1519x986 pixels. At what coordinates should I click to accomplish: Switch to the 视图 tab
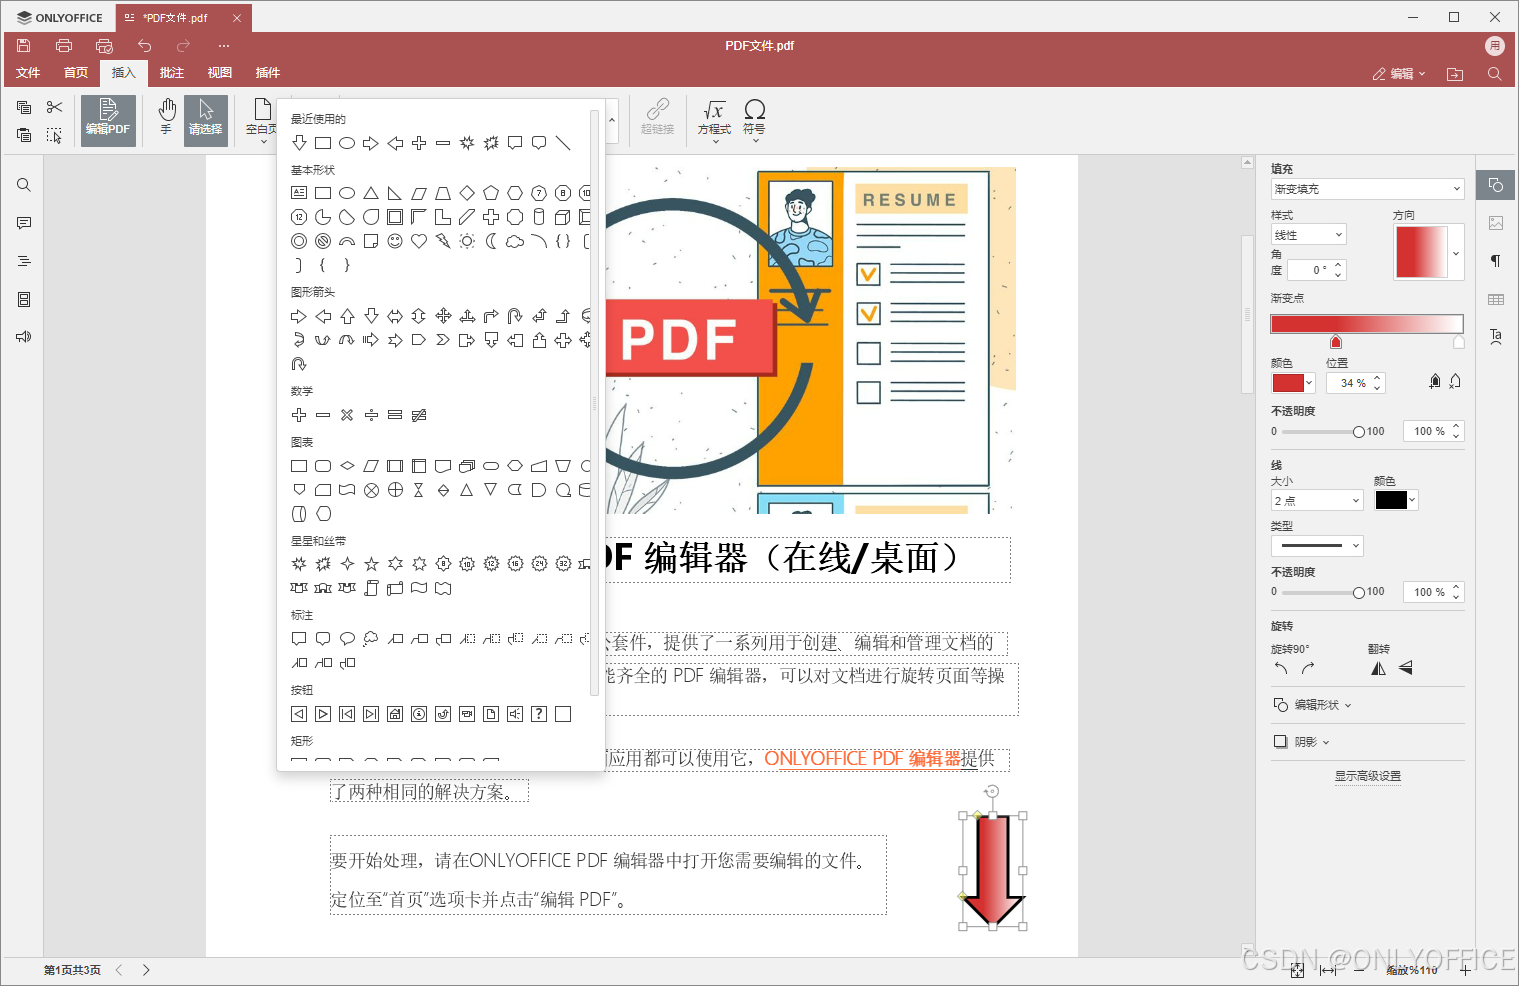(220, 73)
